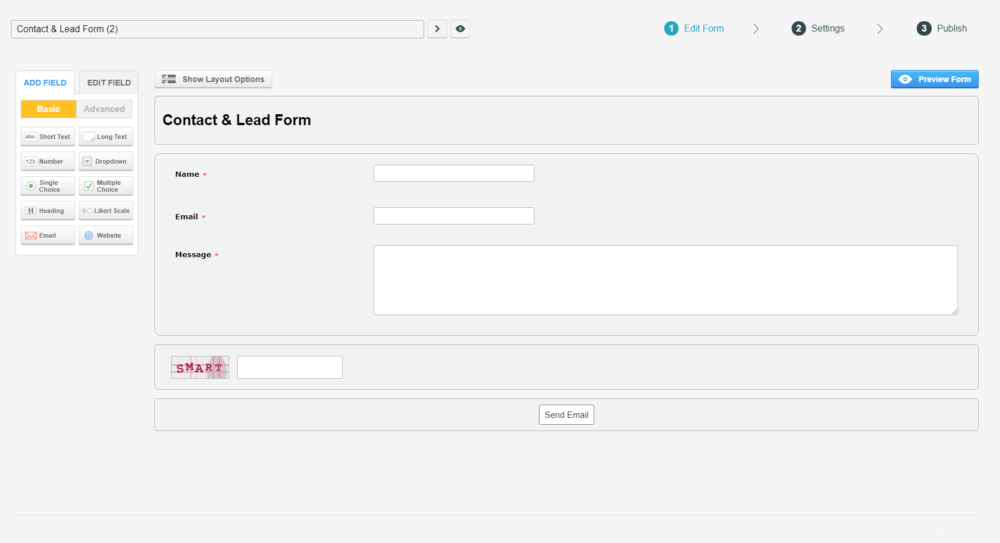
Task: Add a Dropdown field
Action: coord(106,161)
